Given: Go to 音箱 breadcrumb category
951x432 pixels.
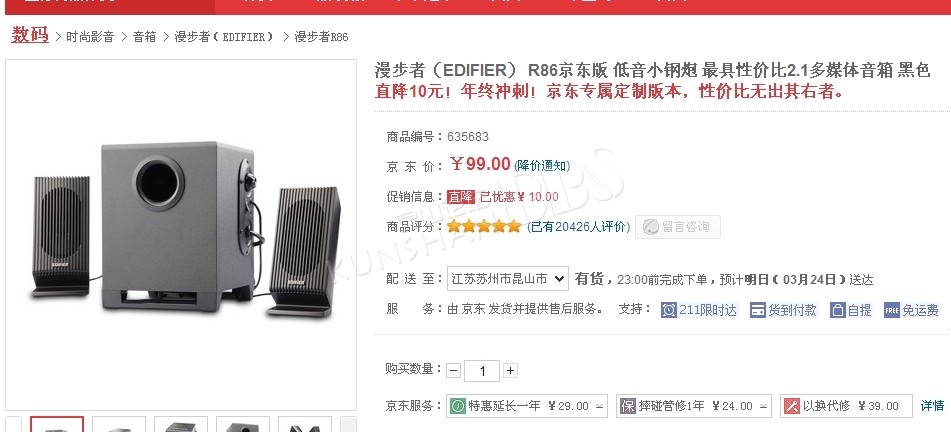Looking at the screenshot, I should (144, 36).
